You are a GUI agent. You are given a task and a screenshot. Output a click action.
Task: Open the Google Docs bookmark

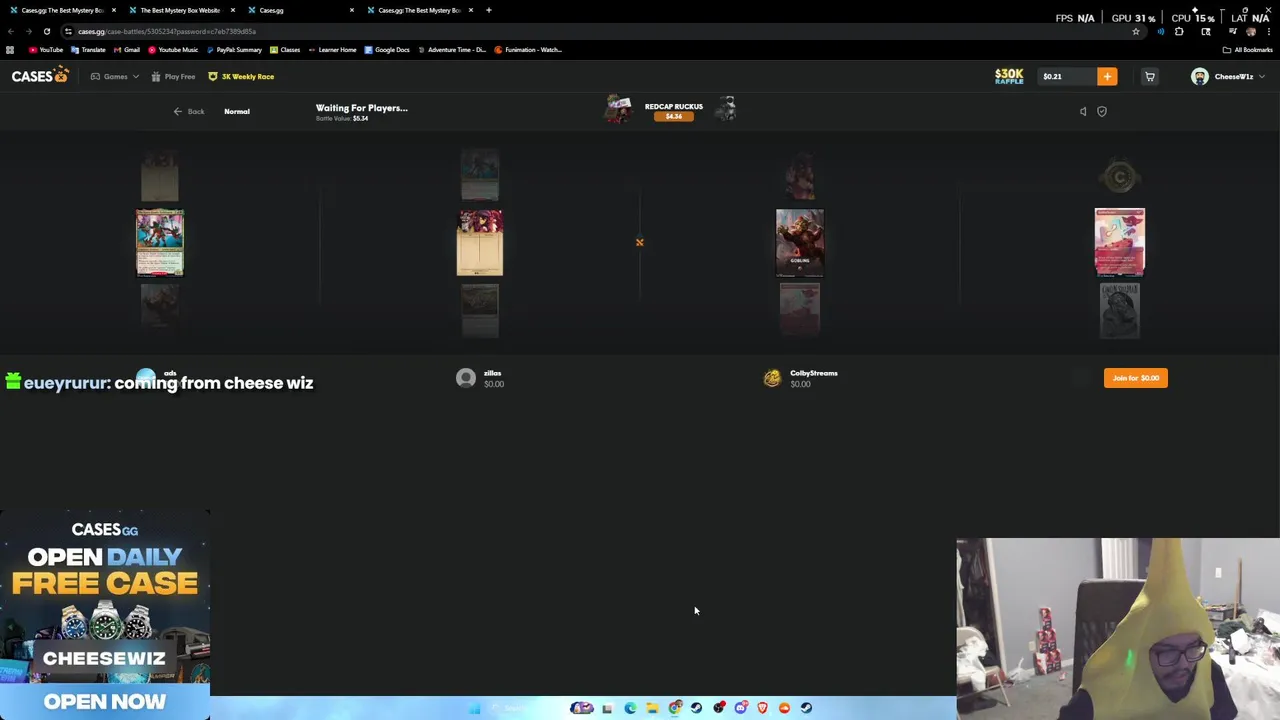click(387, 50)
